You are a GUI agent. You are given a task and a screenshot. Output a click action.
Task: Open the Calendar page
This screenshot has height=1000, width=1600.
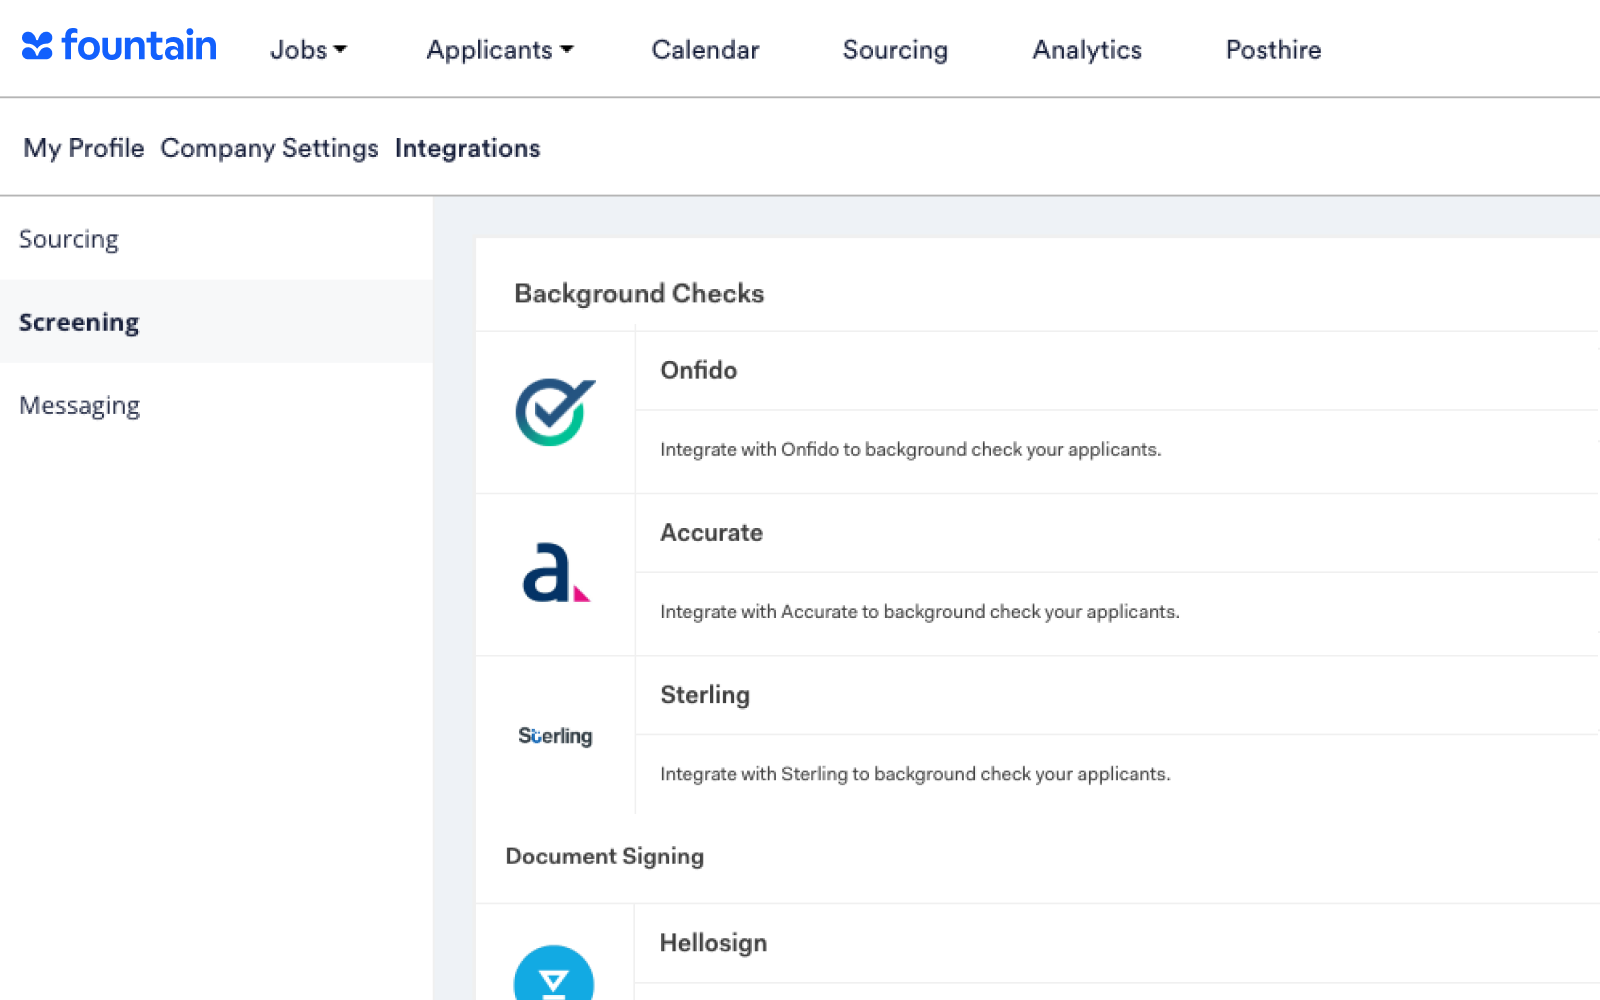(x=705, y=50)
